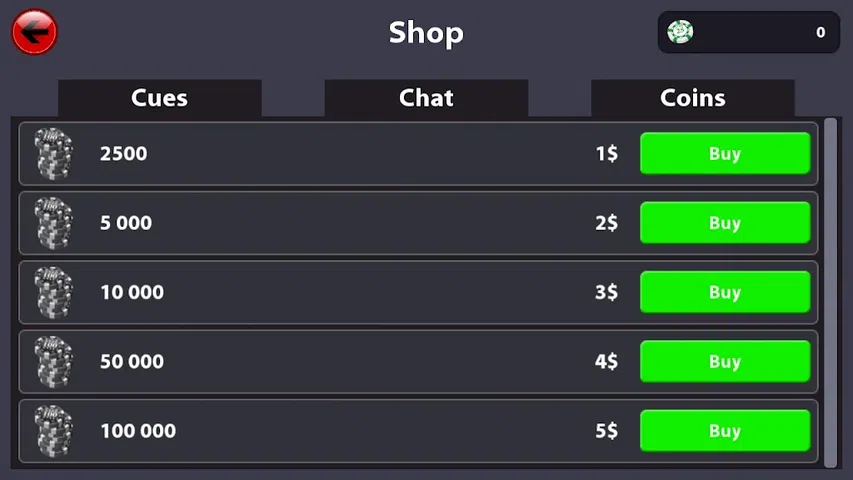The image size is (853, 480).
Task: Switch to the Cues tab
Action: click(x=159, y=98)
